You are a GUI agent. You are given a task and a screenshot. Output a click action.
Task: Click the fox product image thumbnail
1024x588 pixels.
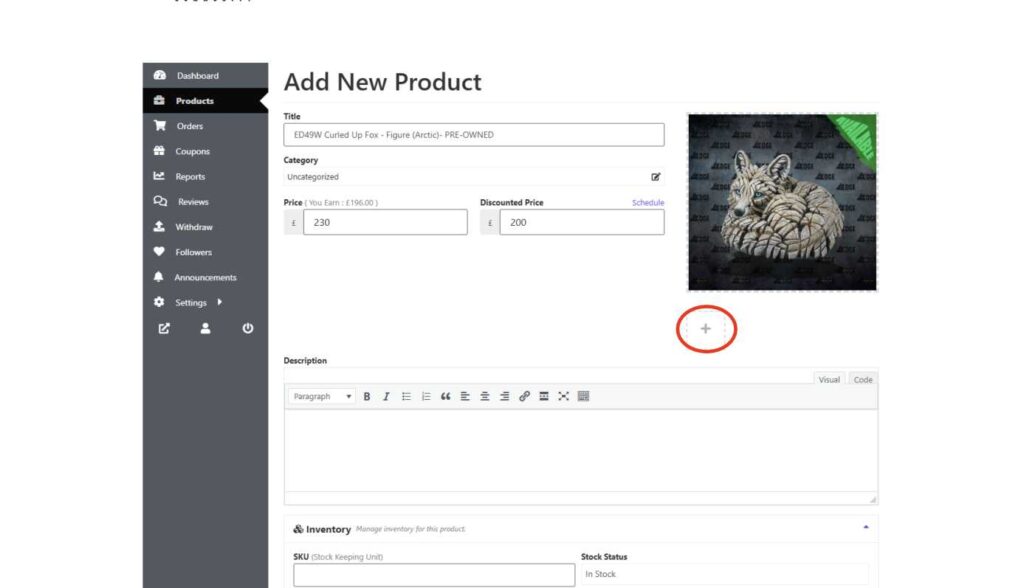(782, 202)
